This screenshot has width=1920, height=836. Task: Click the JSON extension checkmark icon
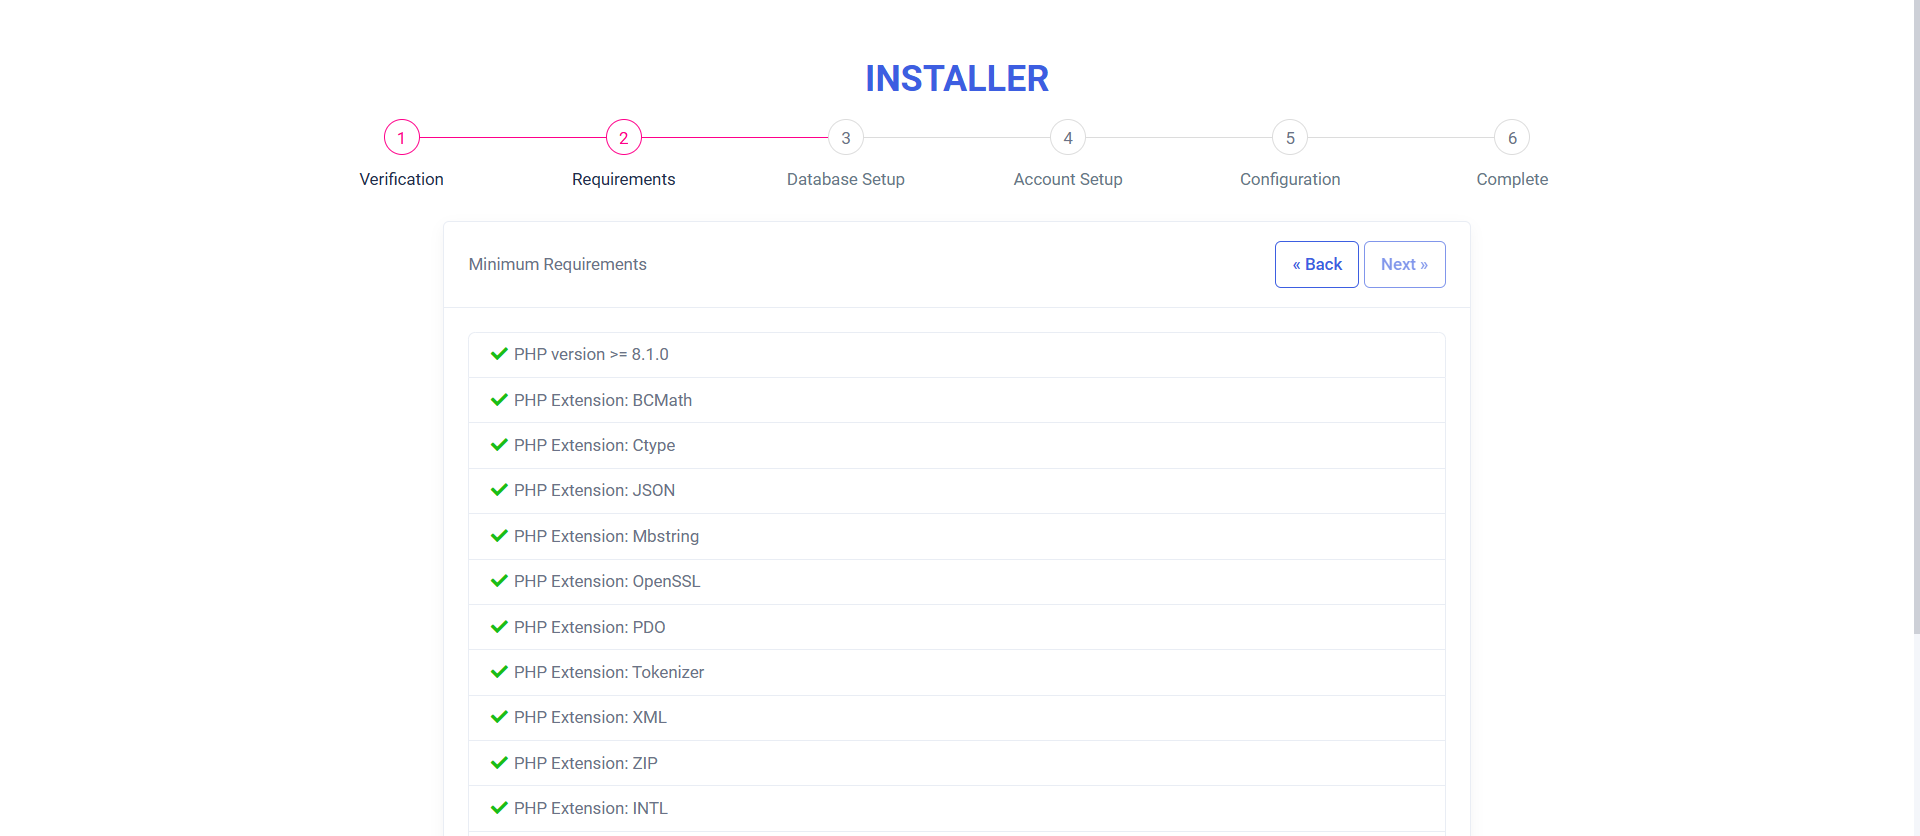pos(499,490)
